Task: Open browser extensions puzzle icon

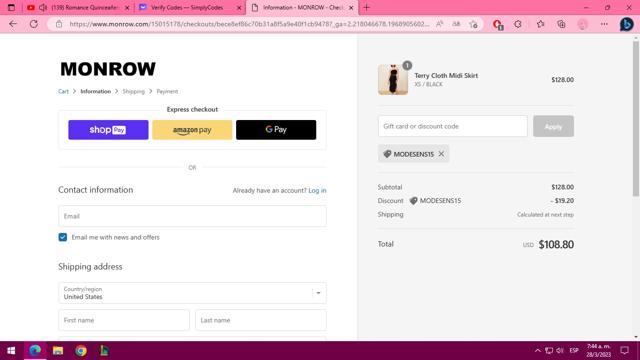Action: click(518, 24)
